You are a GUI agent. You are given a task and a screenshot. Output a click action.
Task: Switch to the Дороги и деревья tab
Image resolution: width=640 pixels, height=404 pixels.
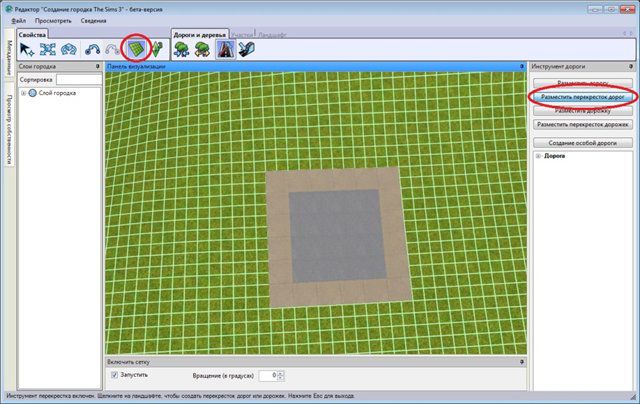pyautogui.click(x=200, y=33)
